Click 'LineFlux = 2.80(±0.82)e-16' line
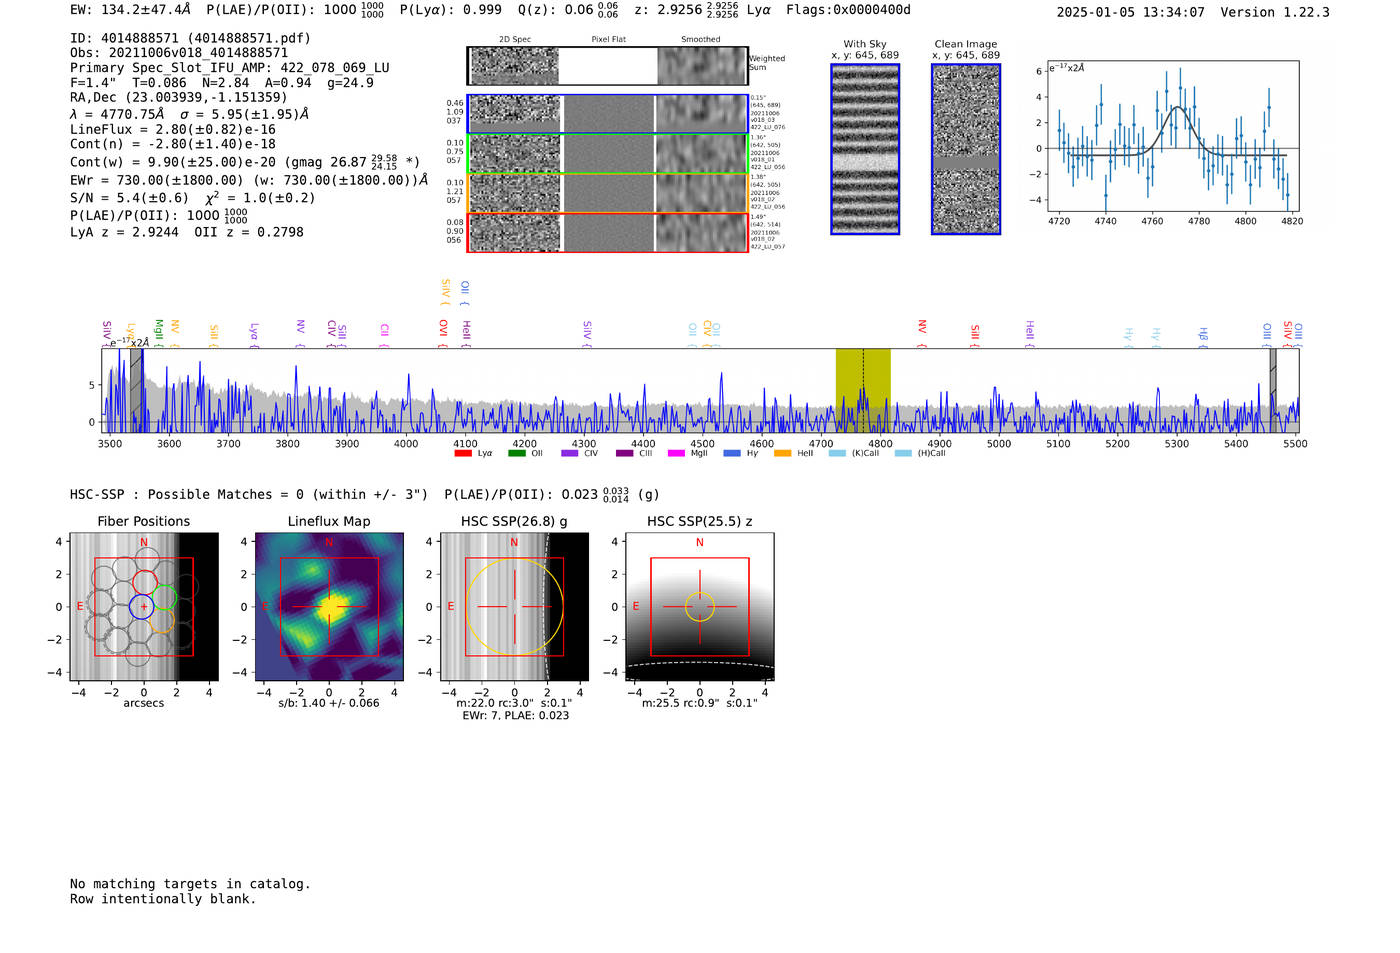The height and width of the screenshot is (953, 1400). [173, 130]
